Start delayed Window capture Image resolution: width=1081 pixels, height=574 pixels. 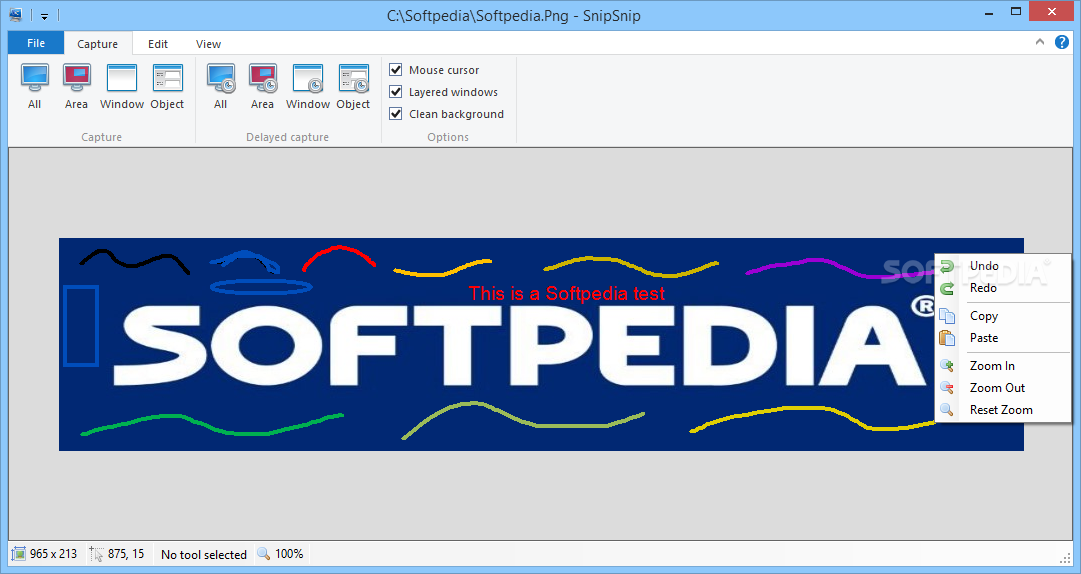click(308, 86)
